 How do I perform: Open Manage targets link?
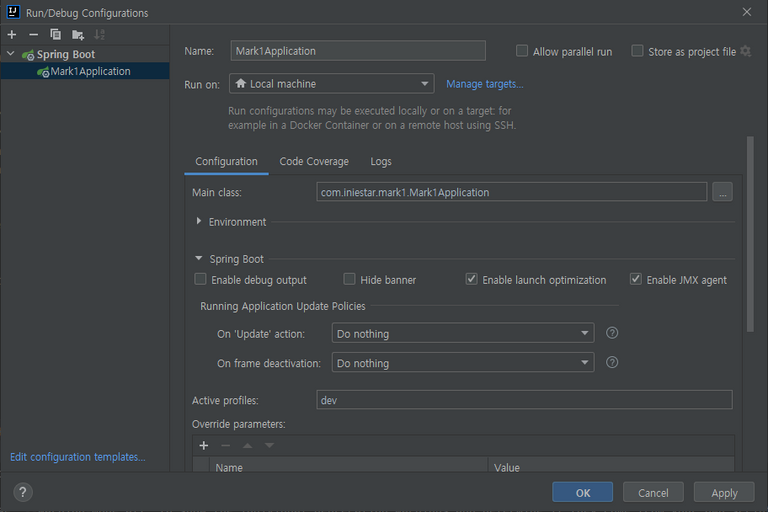485,84
